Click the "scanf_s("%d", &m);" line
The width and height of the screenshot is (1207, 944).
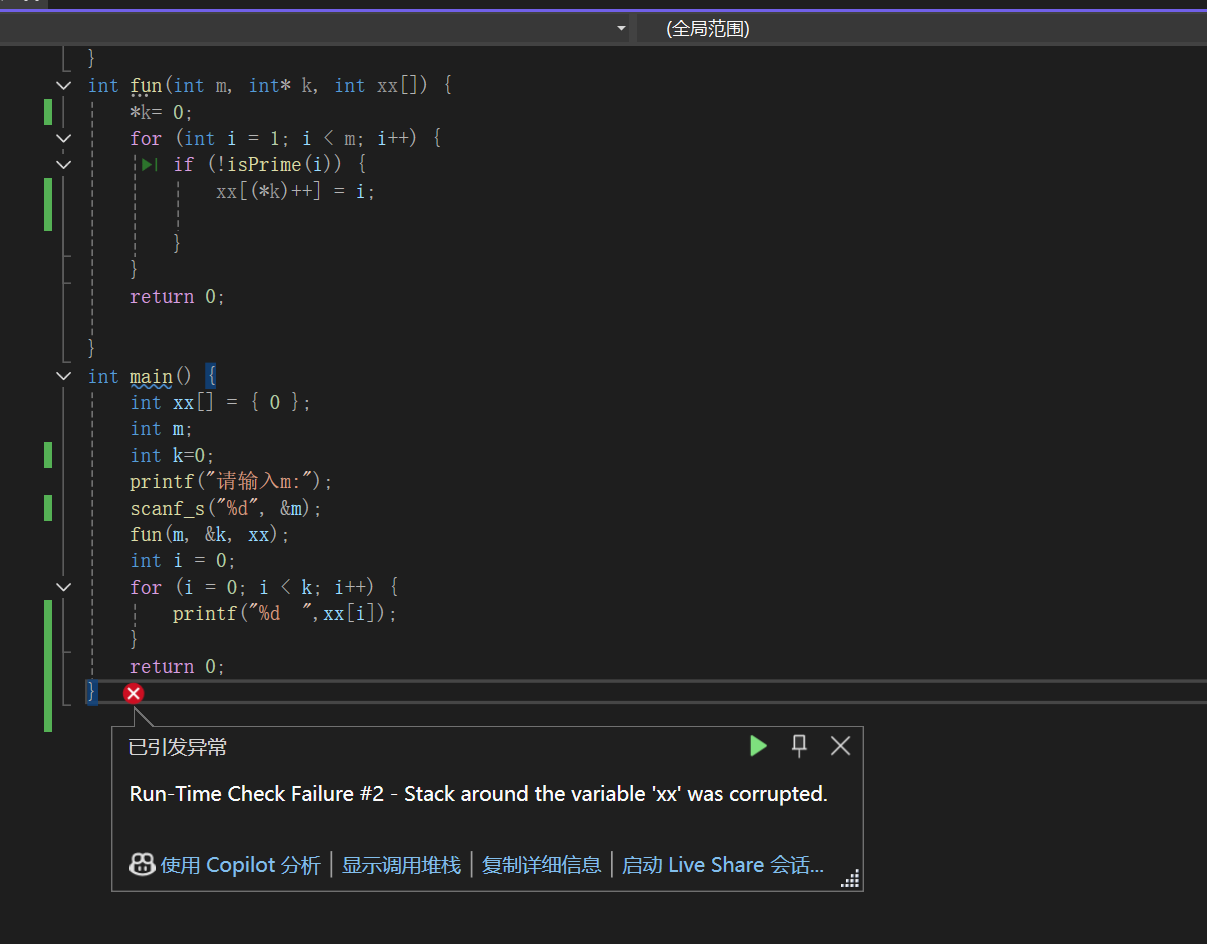226,508
